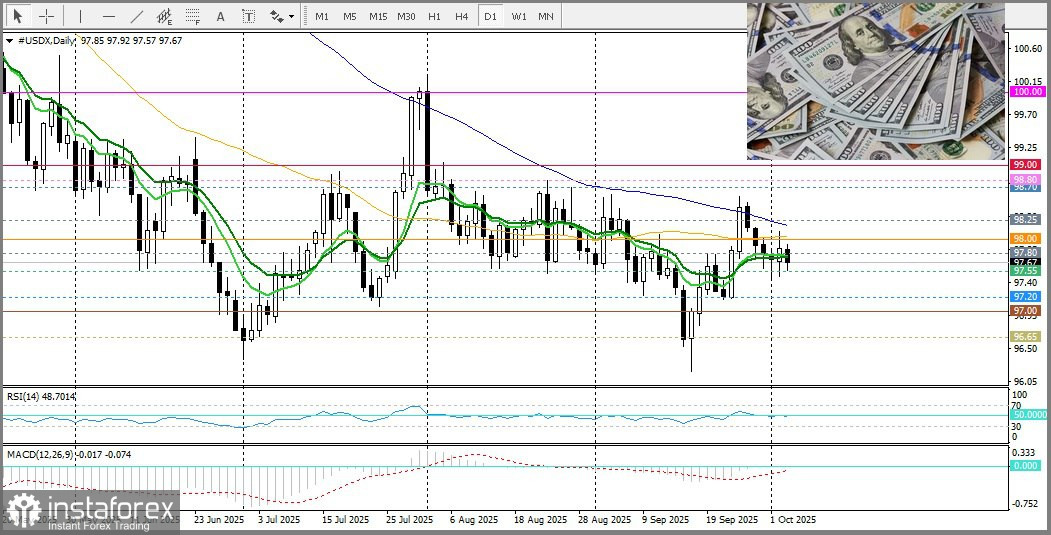Pick the Fibonacci retracement tool
The image size is (1051, 535).
point(193,16)
